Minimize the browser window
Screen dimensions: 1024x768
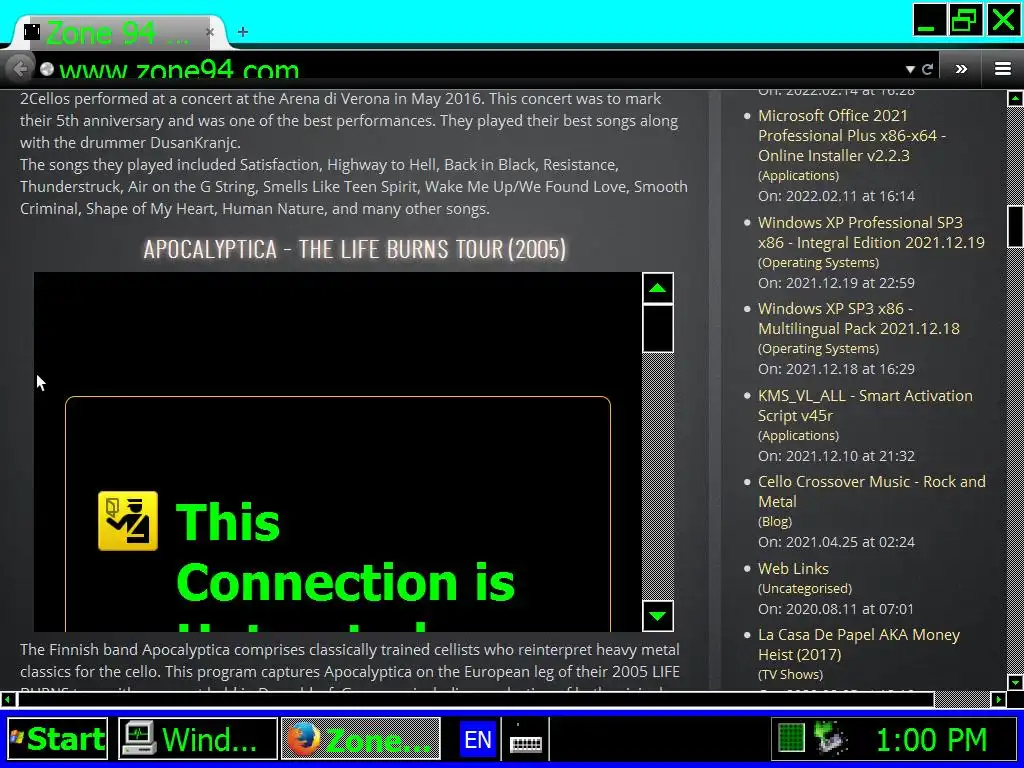click(930, 20)
